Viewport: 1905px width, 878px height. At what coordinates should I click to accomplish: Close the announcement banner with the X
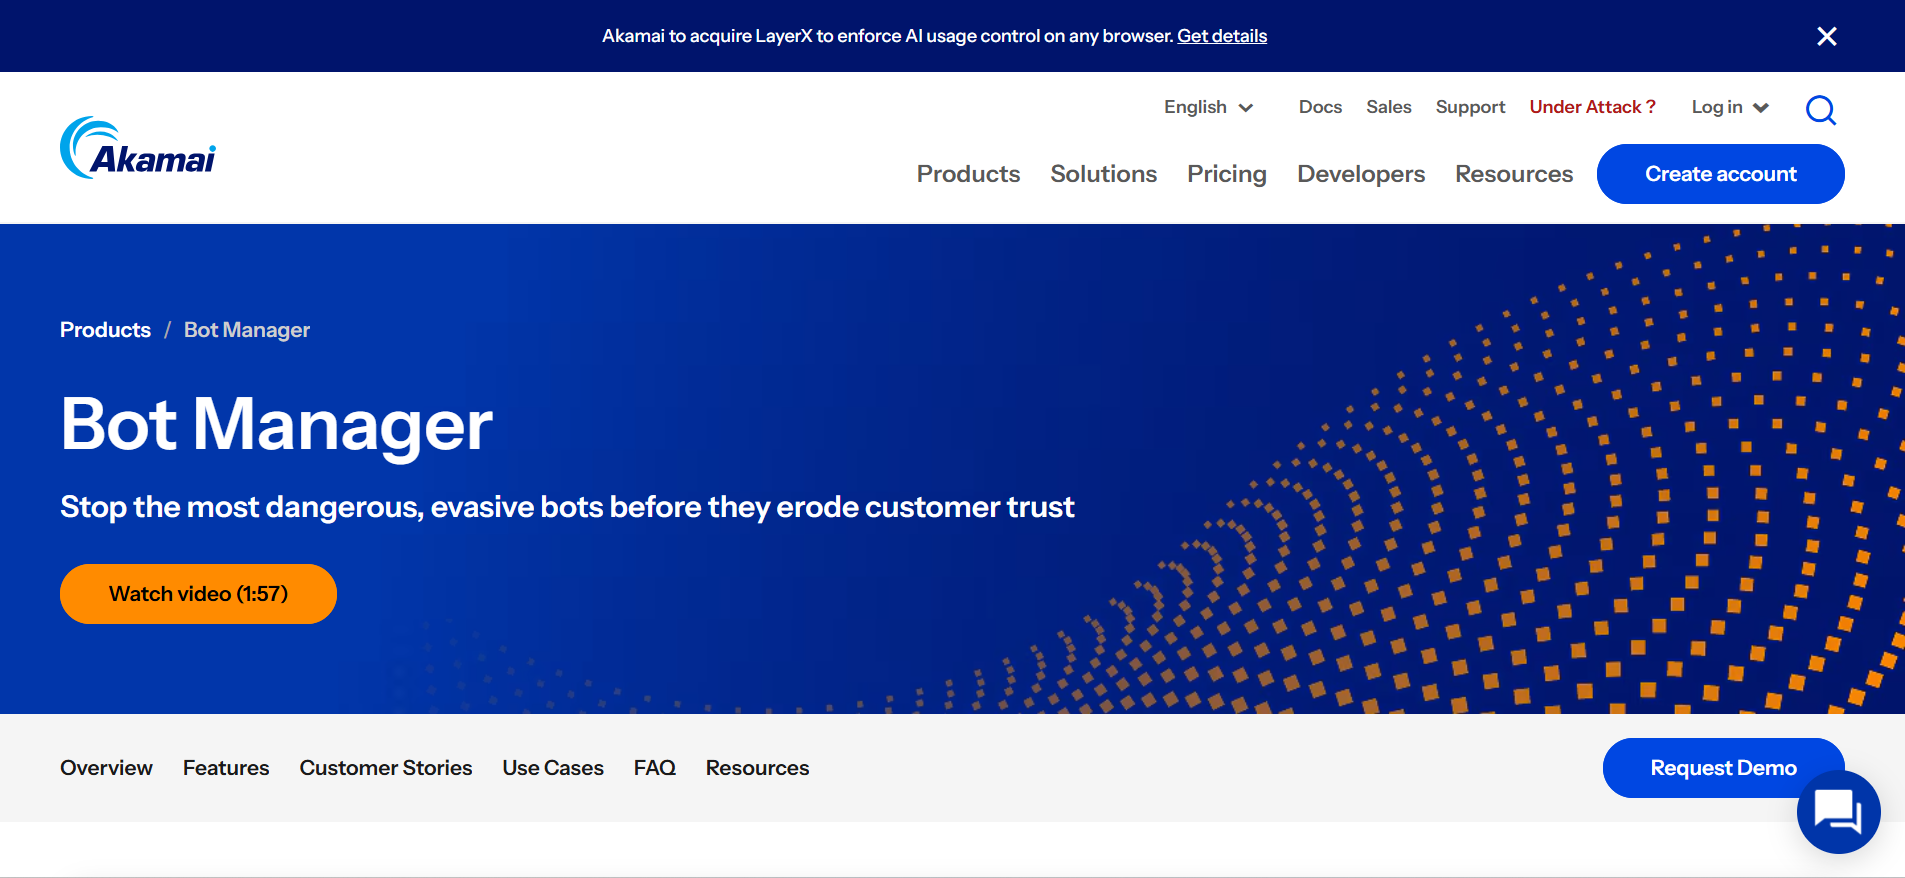coord(1826,36)
